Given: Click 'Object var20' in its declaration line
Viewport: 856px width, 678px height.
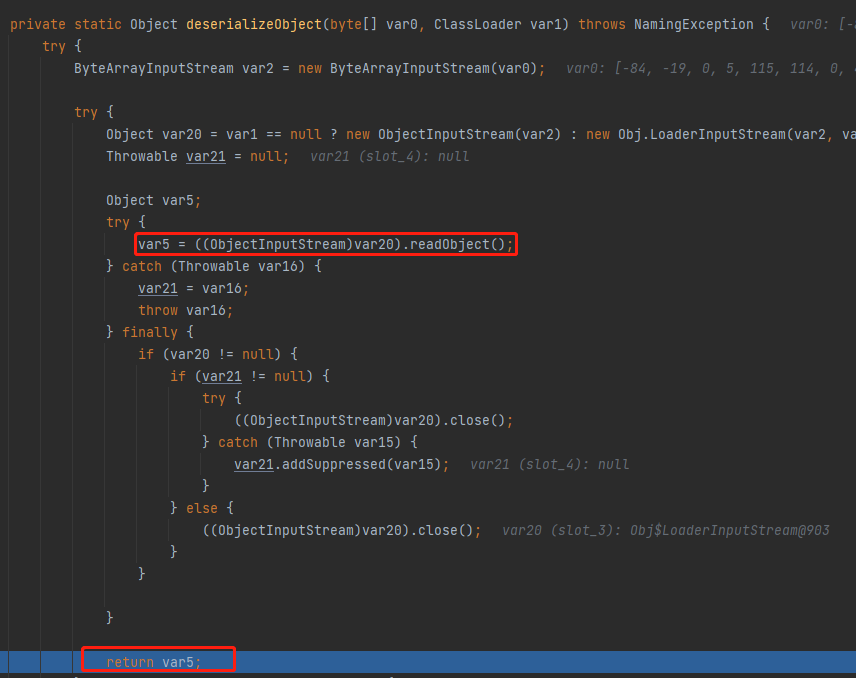Looking at the screenshot, I should click(154, 134).
